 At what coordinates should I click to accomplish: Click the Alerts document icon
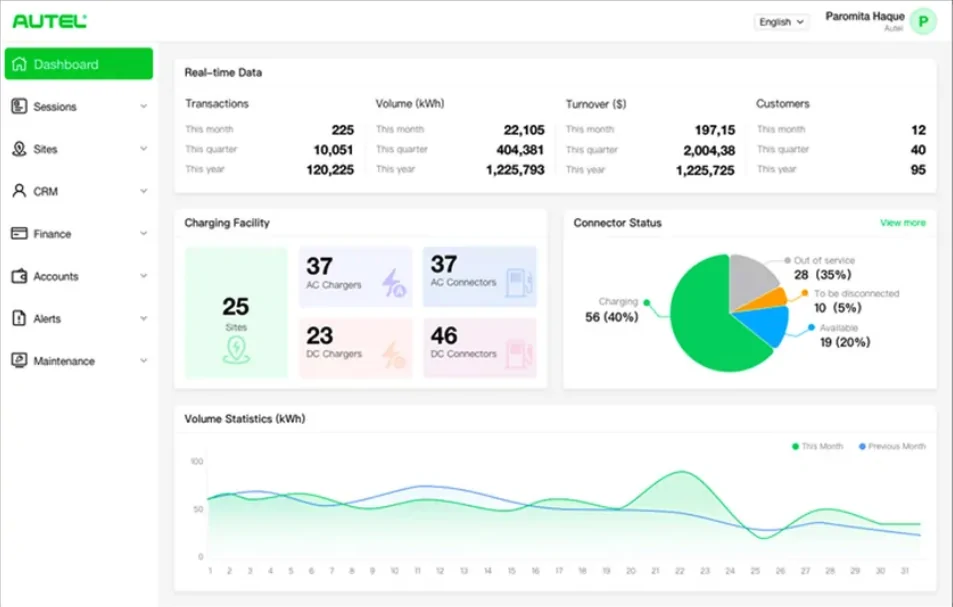click(19, 318)
